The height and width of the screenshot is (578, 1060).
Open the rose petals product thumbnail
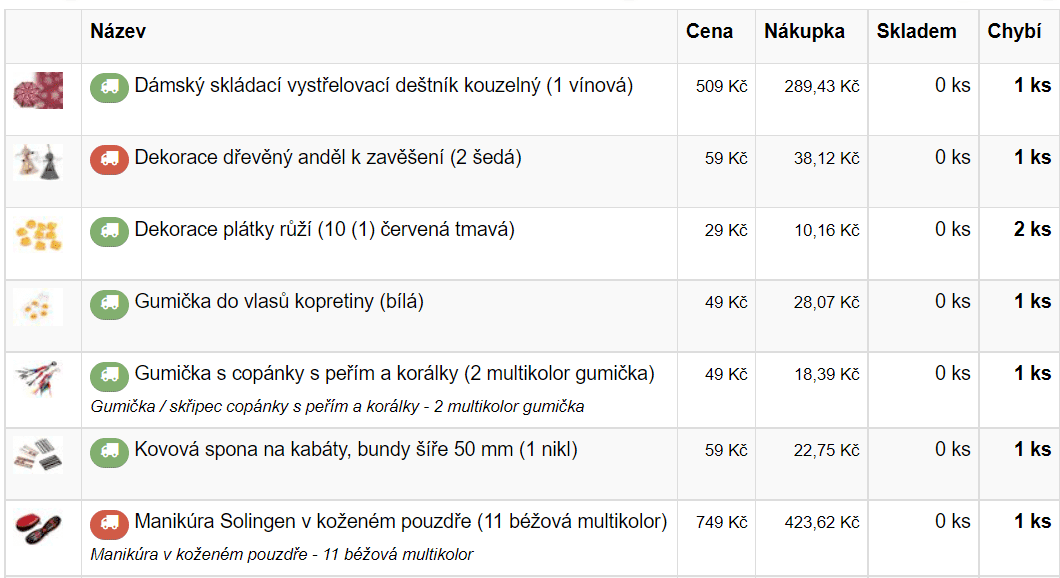(x=39, y=235)
